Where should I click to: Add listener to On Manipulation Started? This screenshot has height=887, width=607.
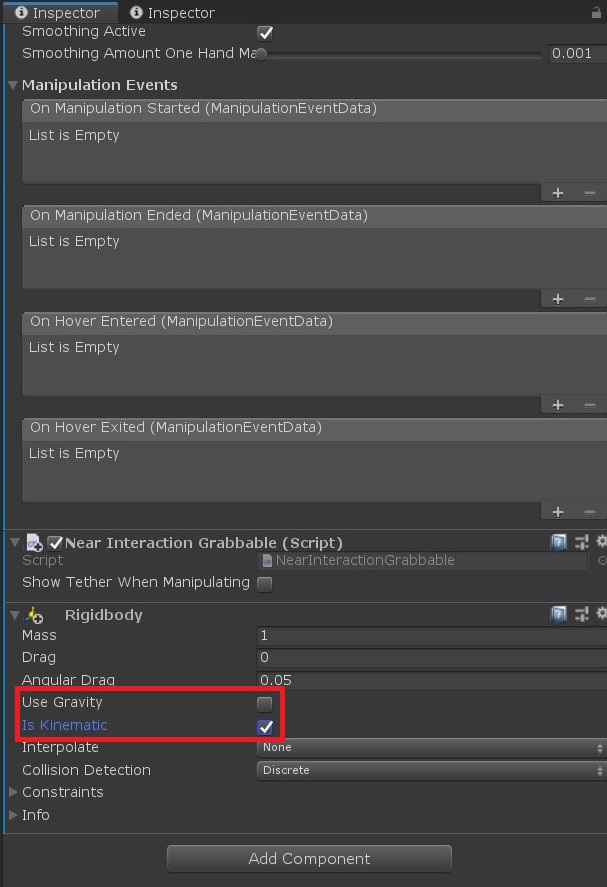(x=558, y=193)
